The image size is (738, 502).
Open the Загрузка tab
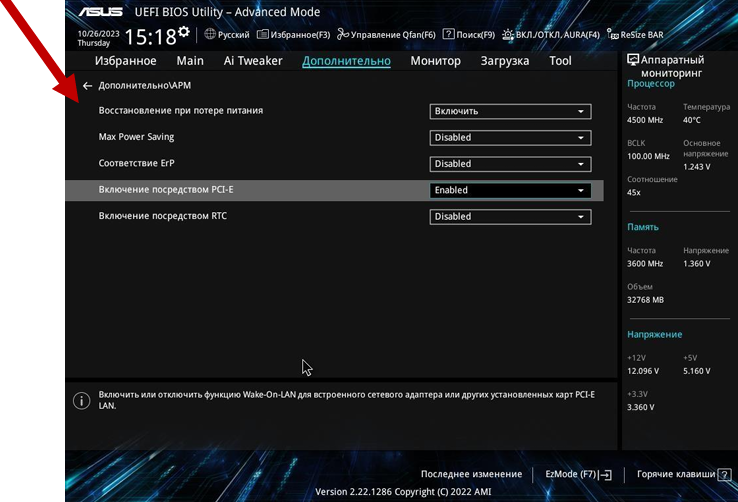505,61
